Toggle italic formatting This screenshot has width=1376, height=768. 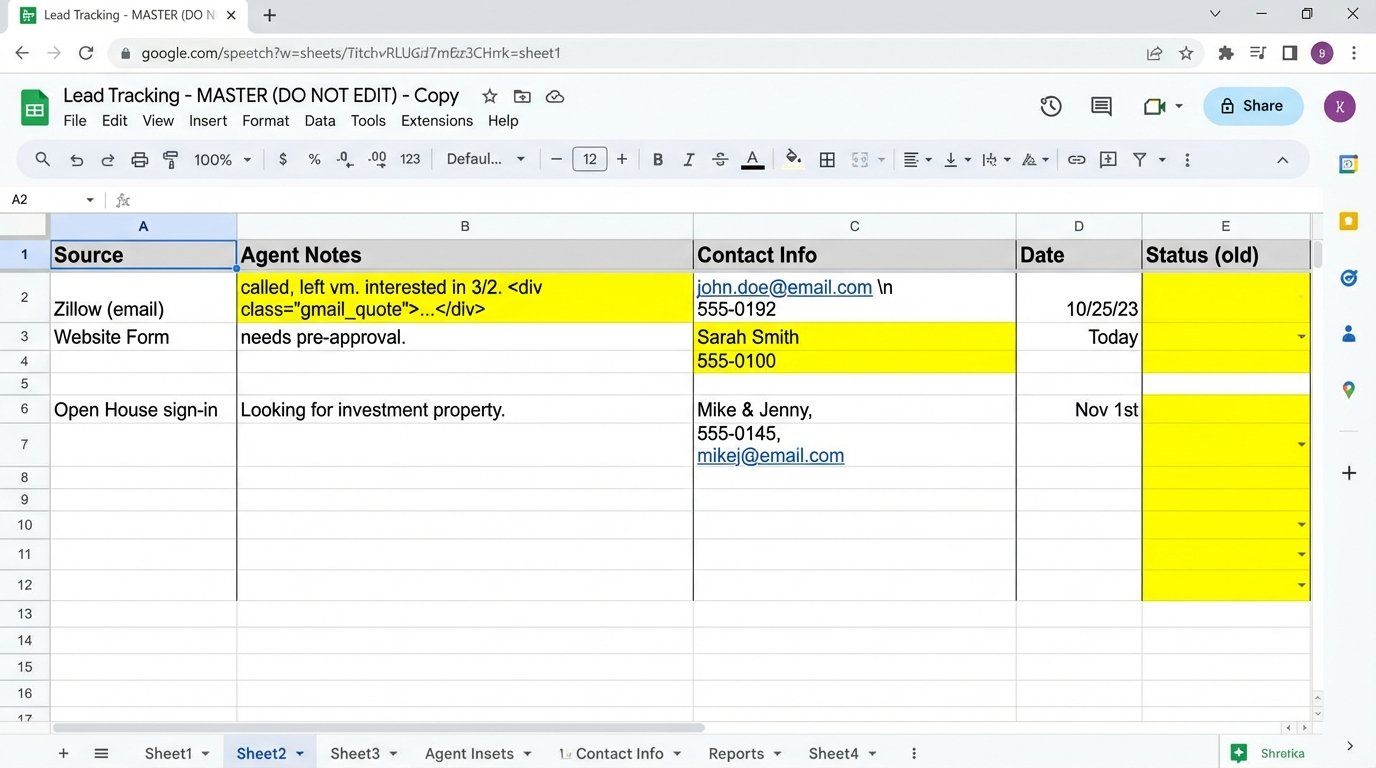688,159
